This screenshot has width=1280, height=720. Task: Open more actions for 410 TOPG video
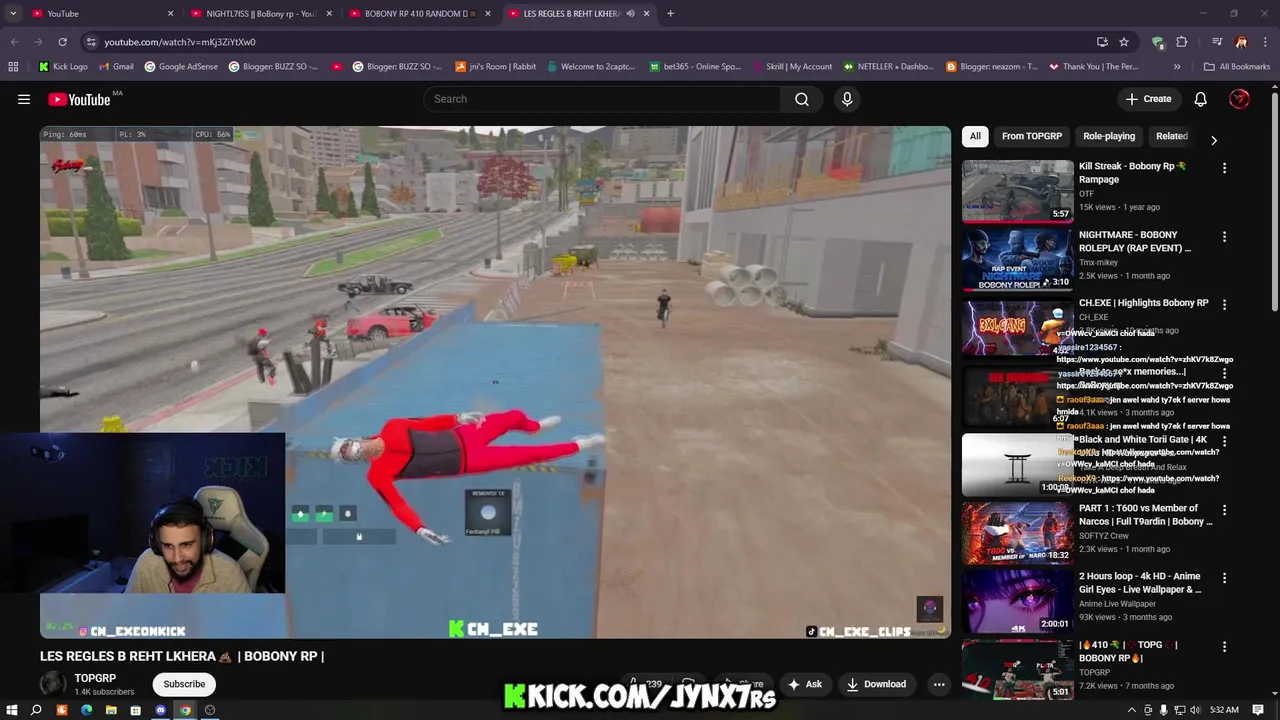point(1224,647)
